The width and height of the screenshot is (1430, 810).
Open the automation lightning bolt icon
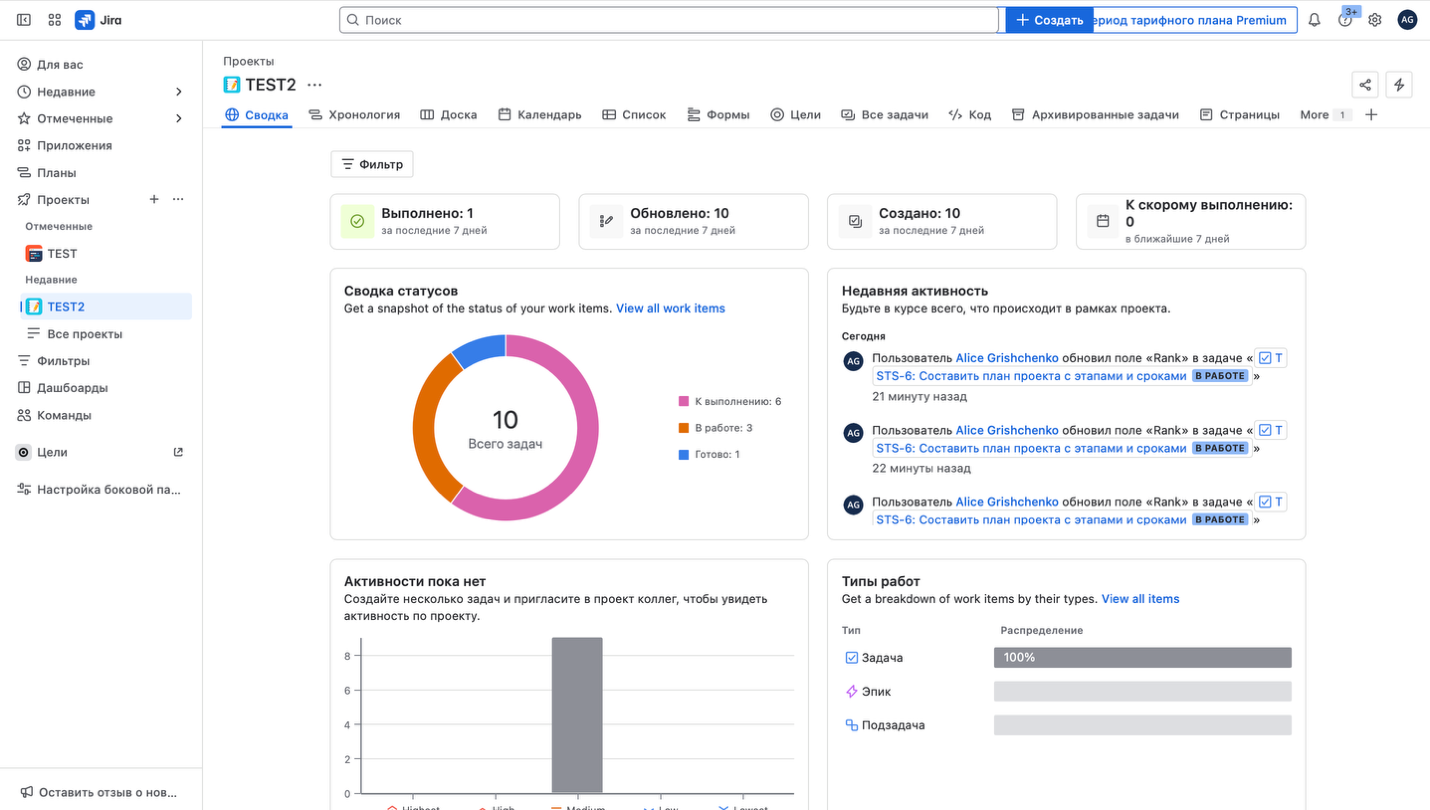(x=1399, y=85)
